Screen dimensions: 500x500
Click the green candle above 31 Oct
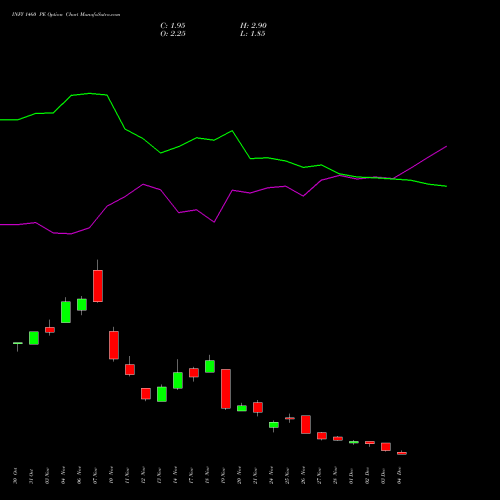(x=34, y=338)
